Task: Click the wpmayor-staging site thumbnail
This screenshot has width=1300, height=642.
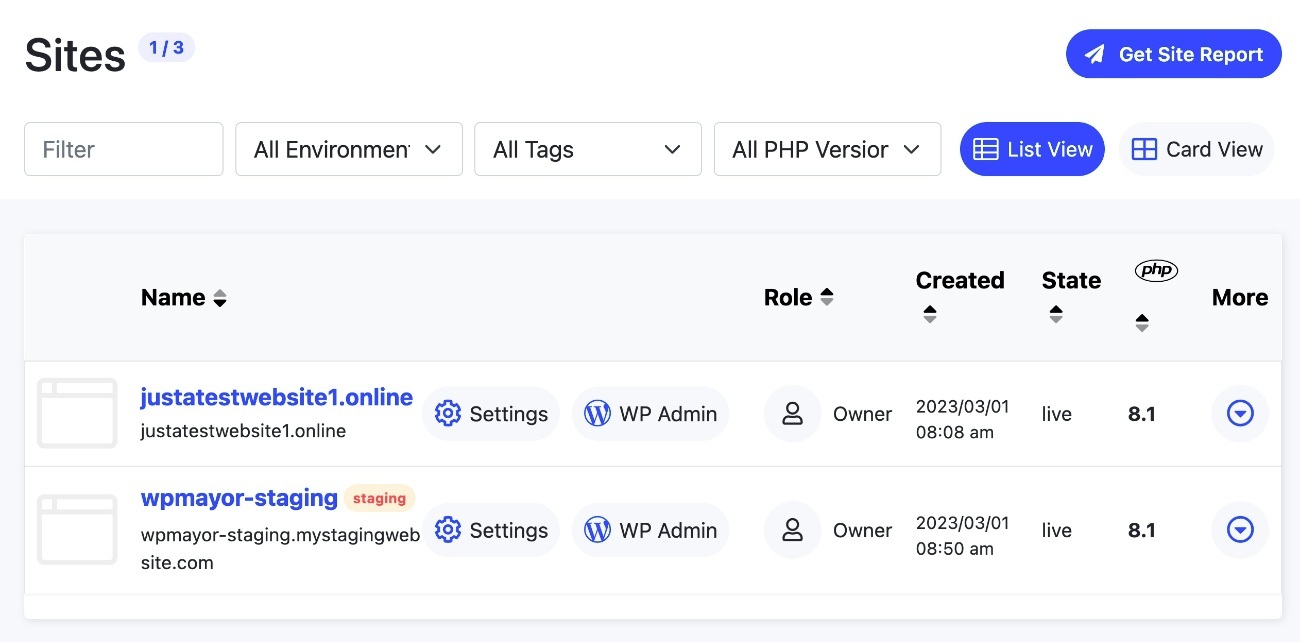Action: point(77,529)
